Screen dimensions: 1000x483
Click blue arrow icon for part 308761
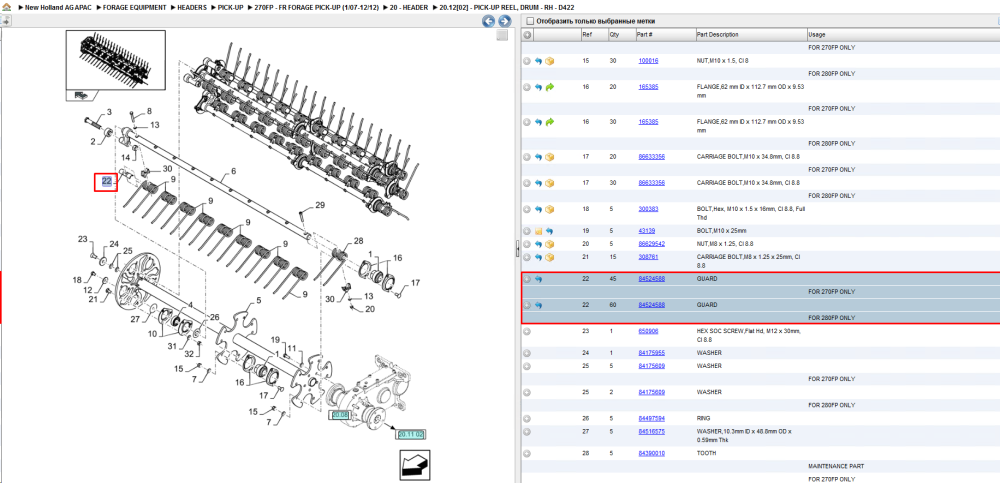pyautogui.click(x=538, y=257)
